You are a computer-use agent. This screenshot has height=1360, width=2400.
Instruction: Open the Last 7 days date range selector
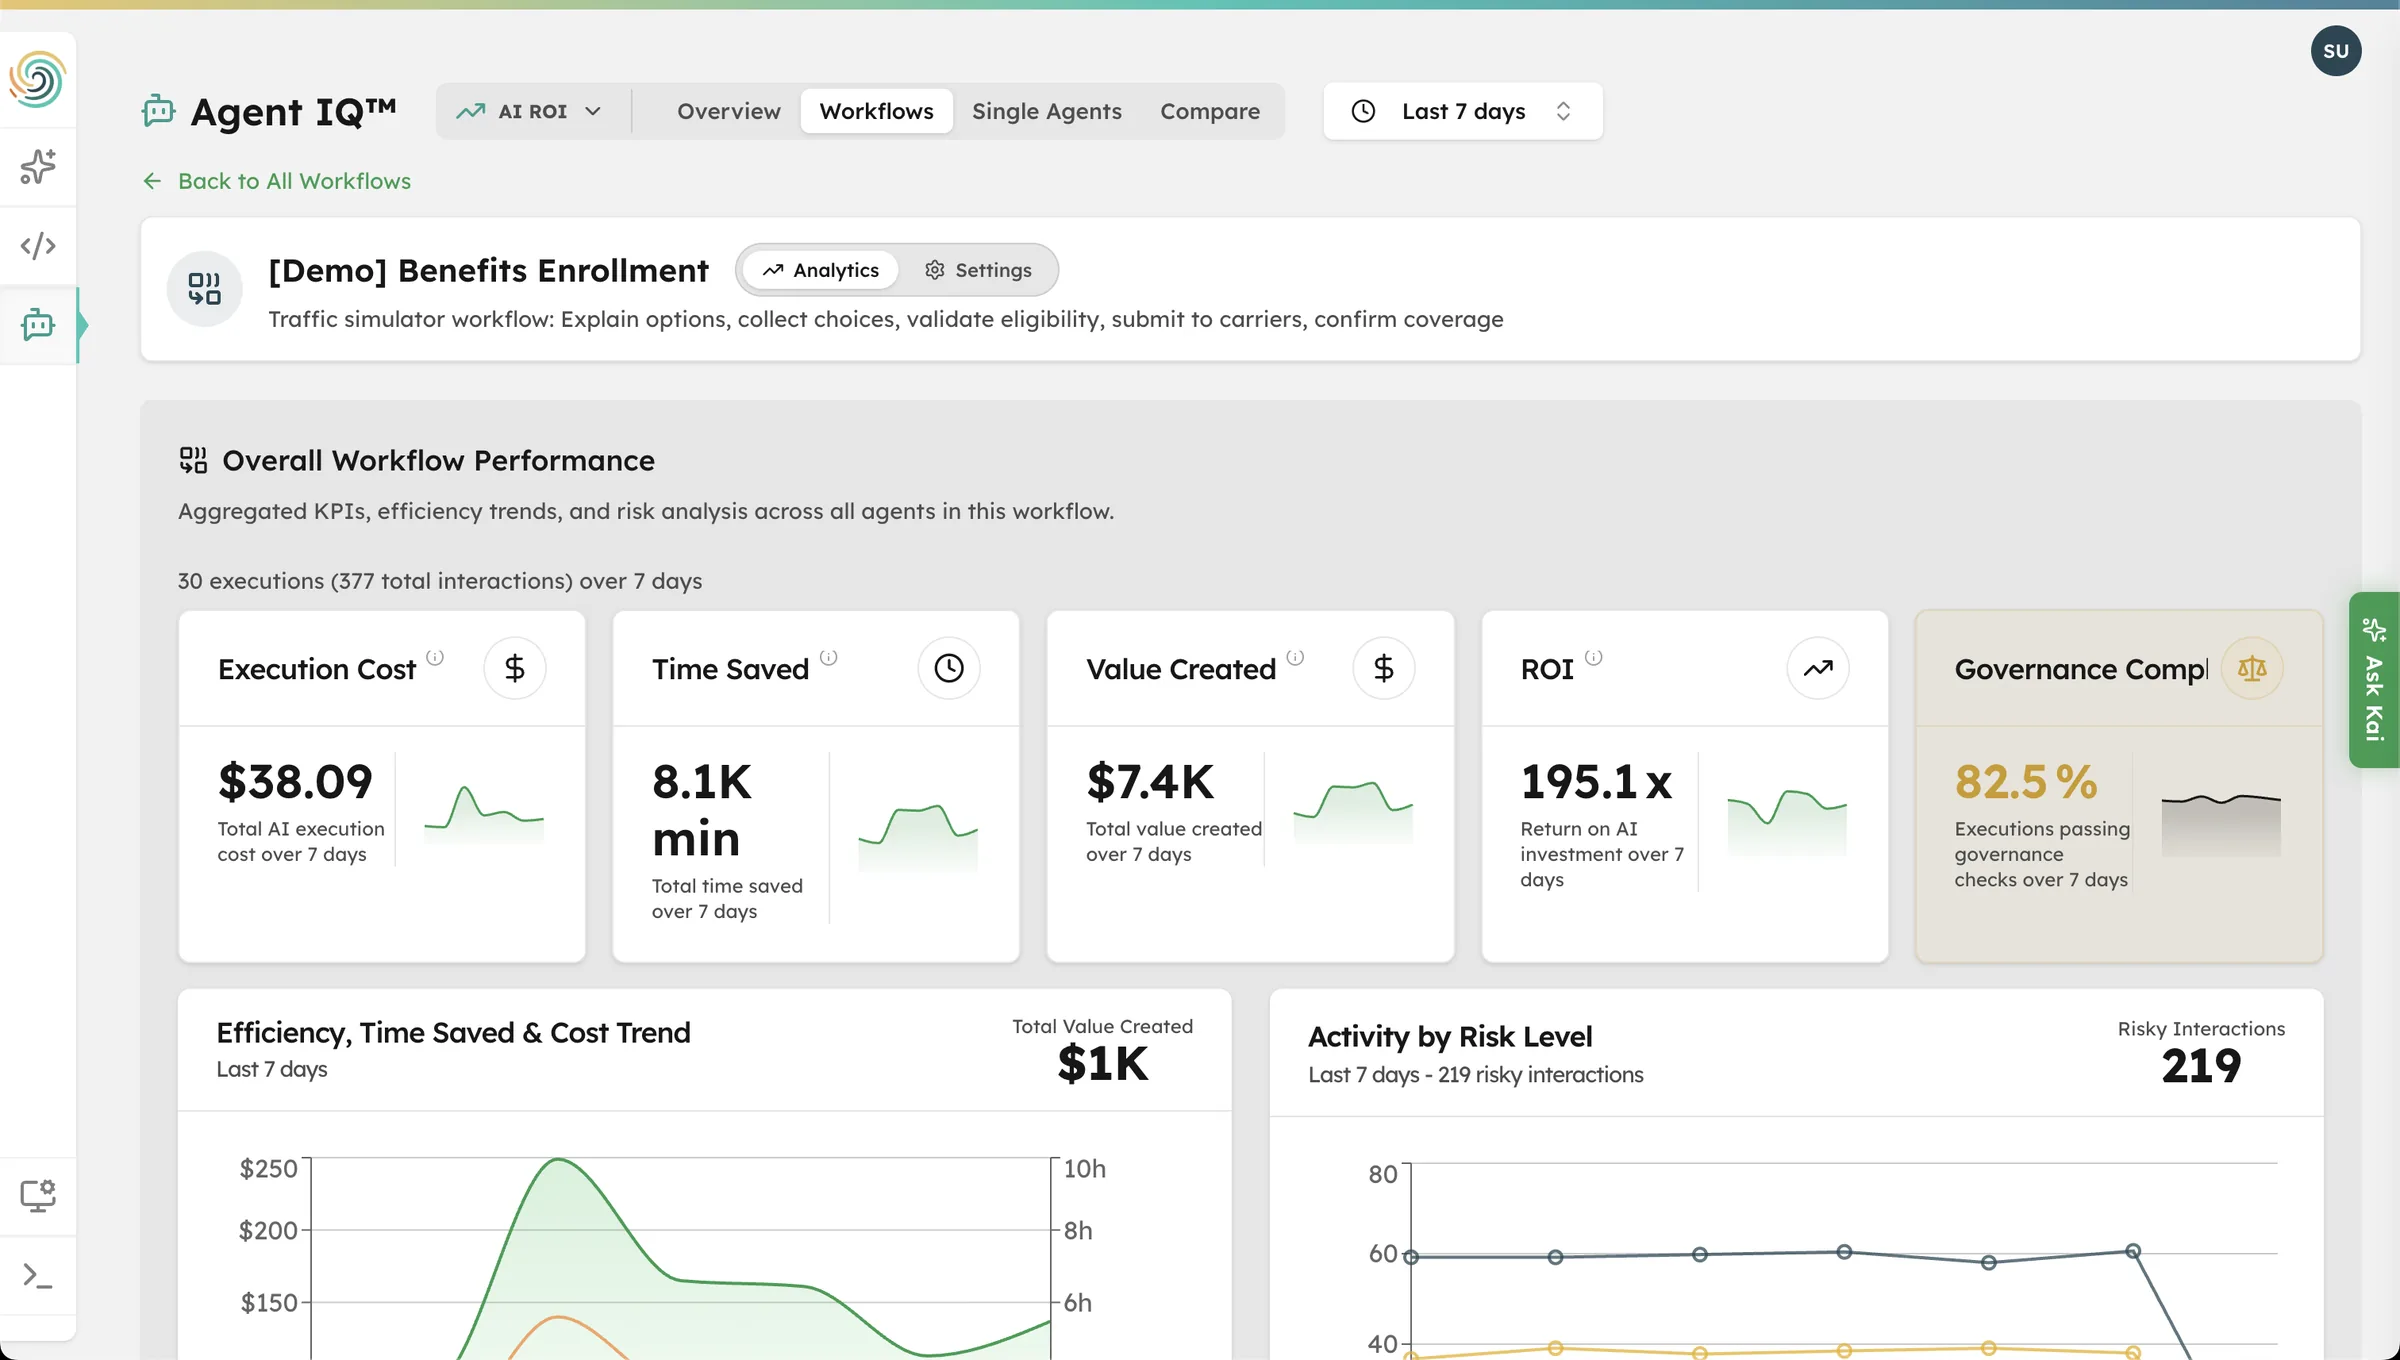[1462, 111]
